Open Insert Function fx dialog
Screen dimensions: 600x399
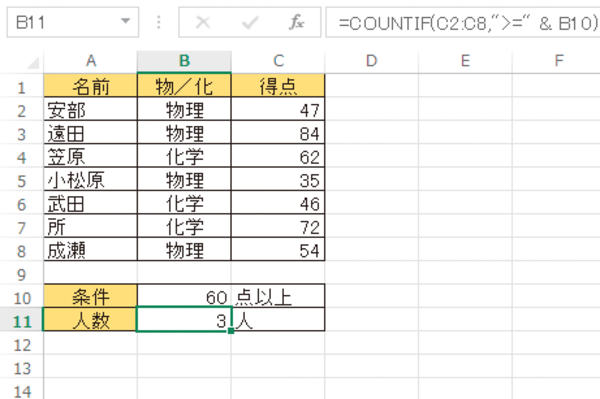coord(297,23)
